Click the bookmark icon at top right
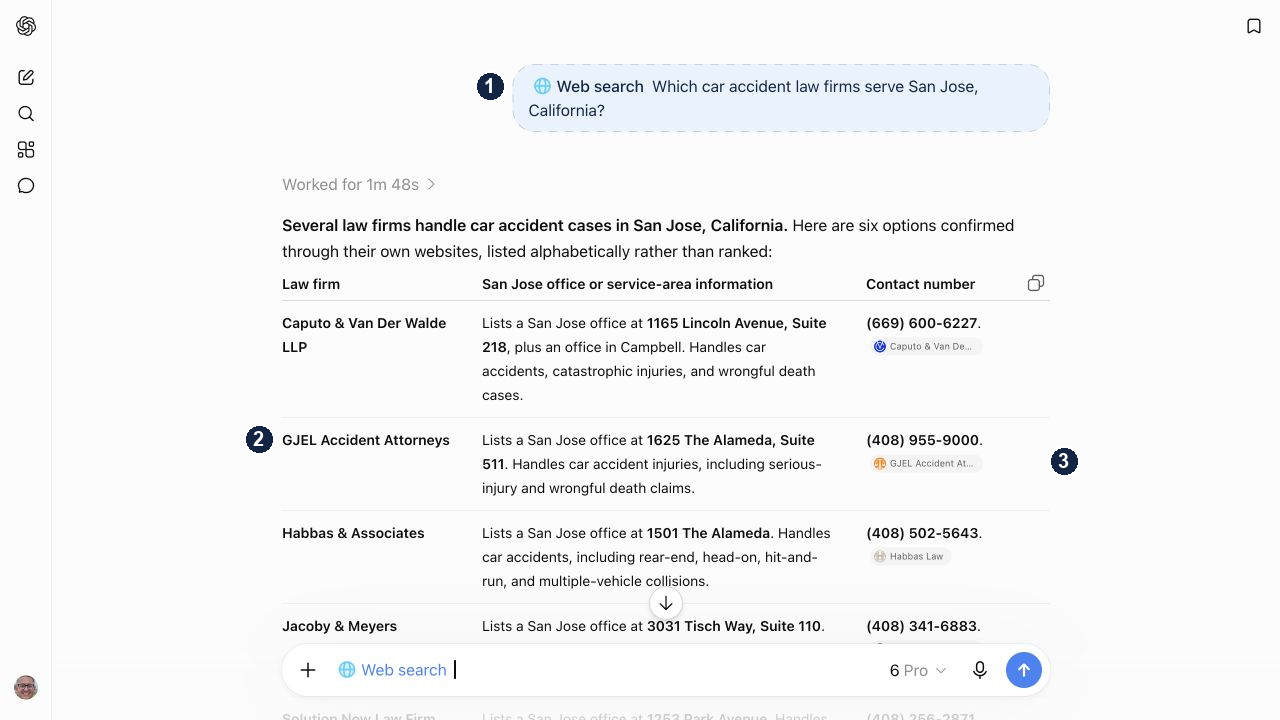Image resolution: width=1280 pixels, height=720 pixels. pyautogui.click(x=1254, y=26)
